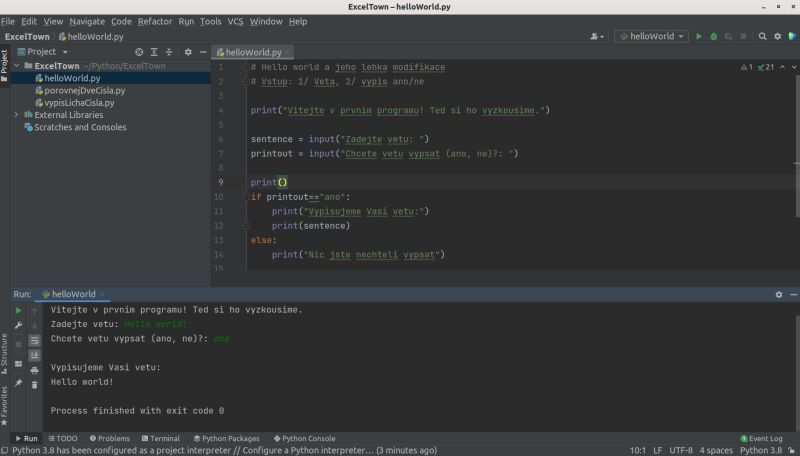The width and height of the screenshot is (800, 456).
Task: Click Collapse All icon in Project panel
Action: (x=169, y=52)
